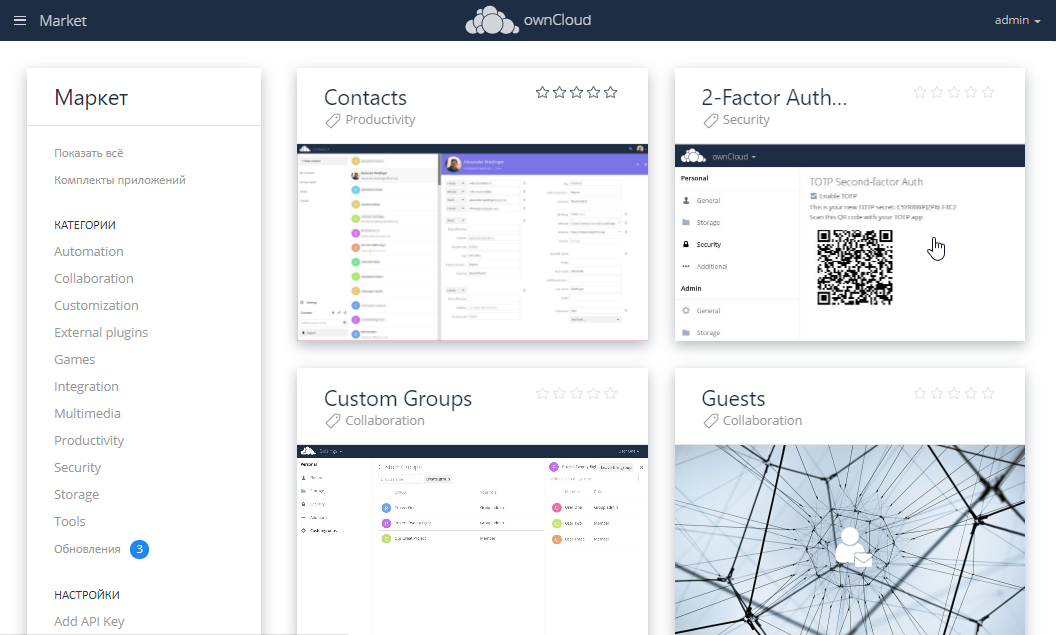Select the Automation category

click(x=89, y=252)
